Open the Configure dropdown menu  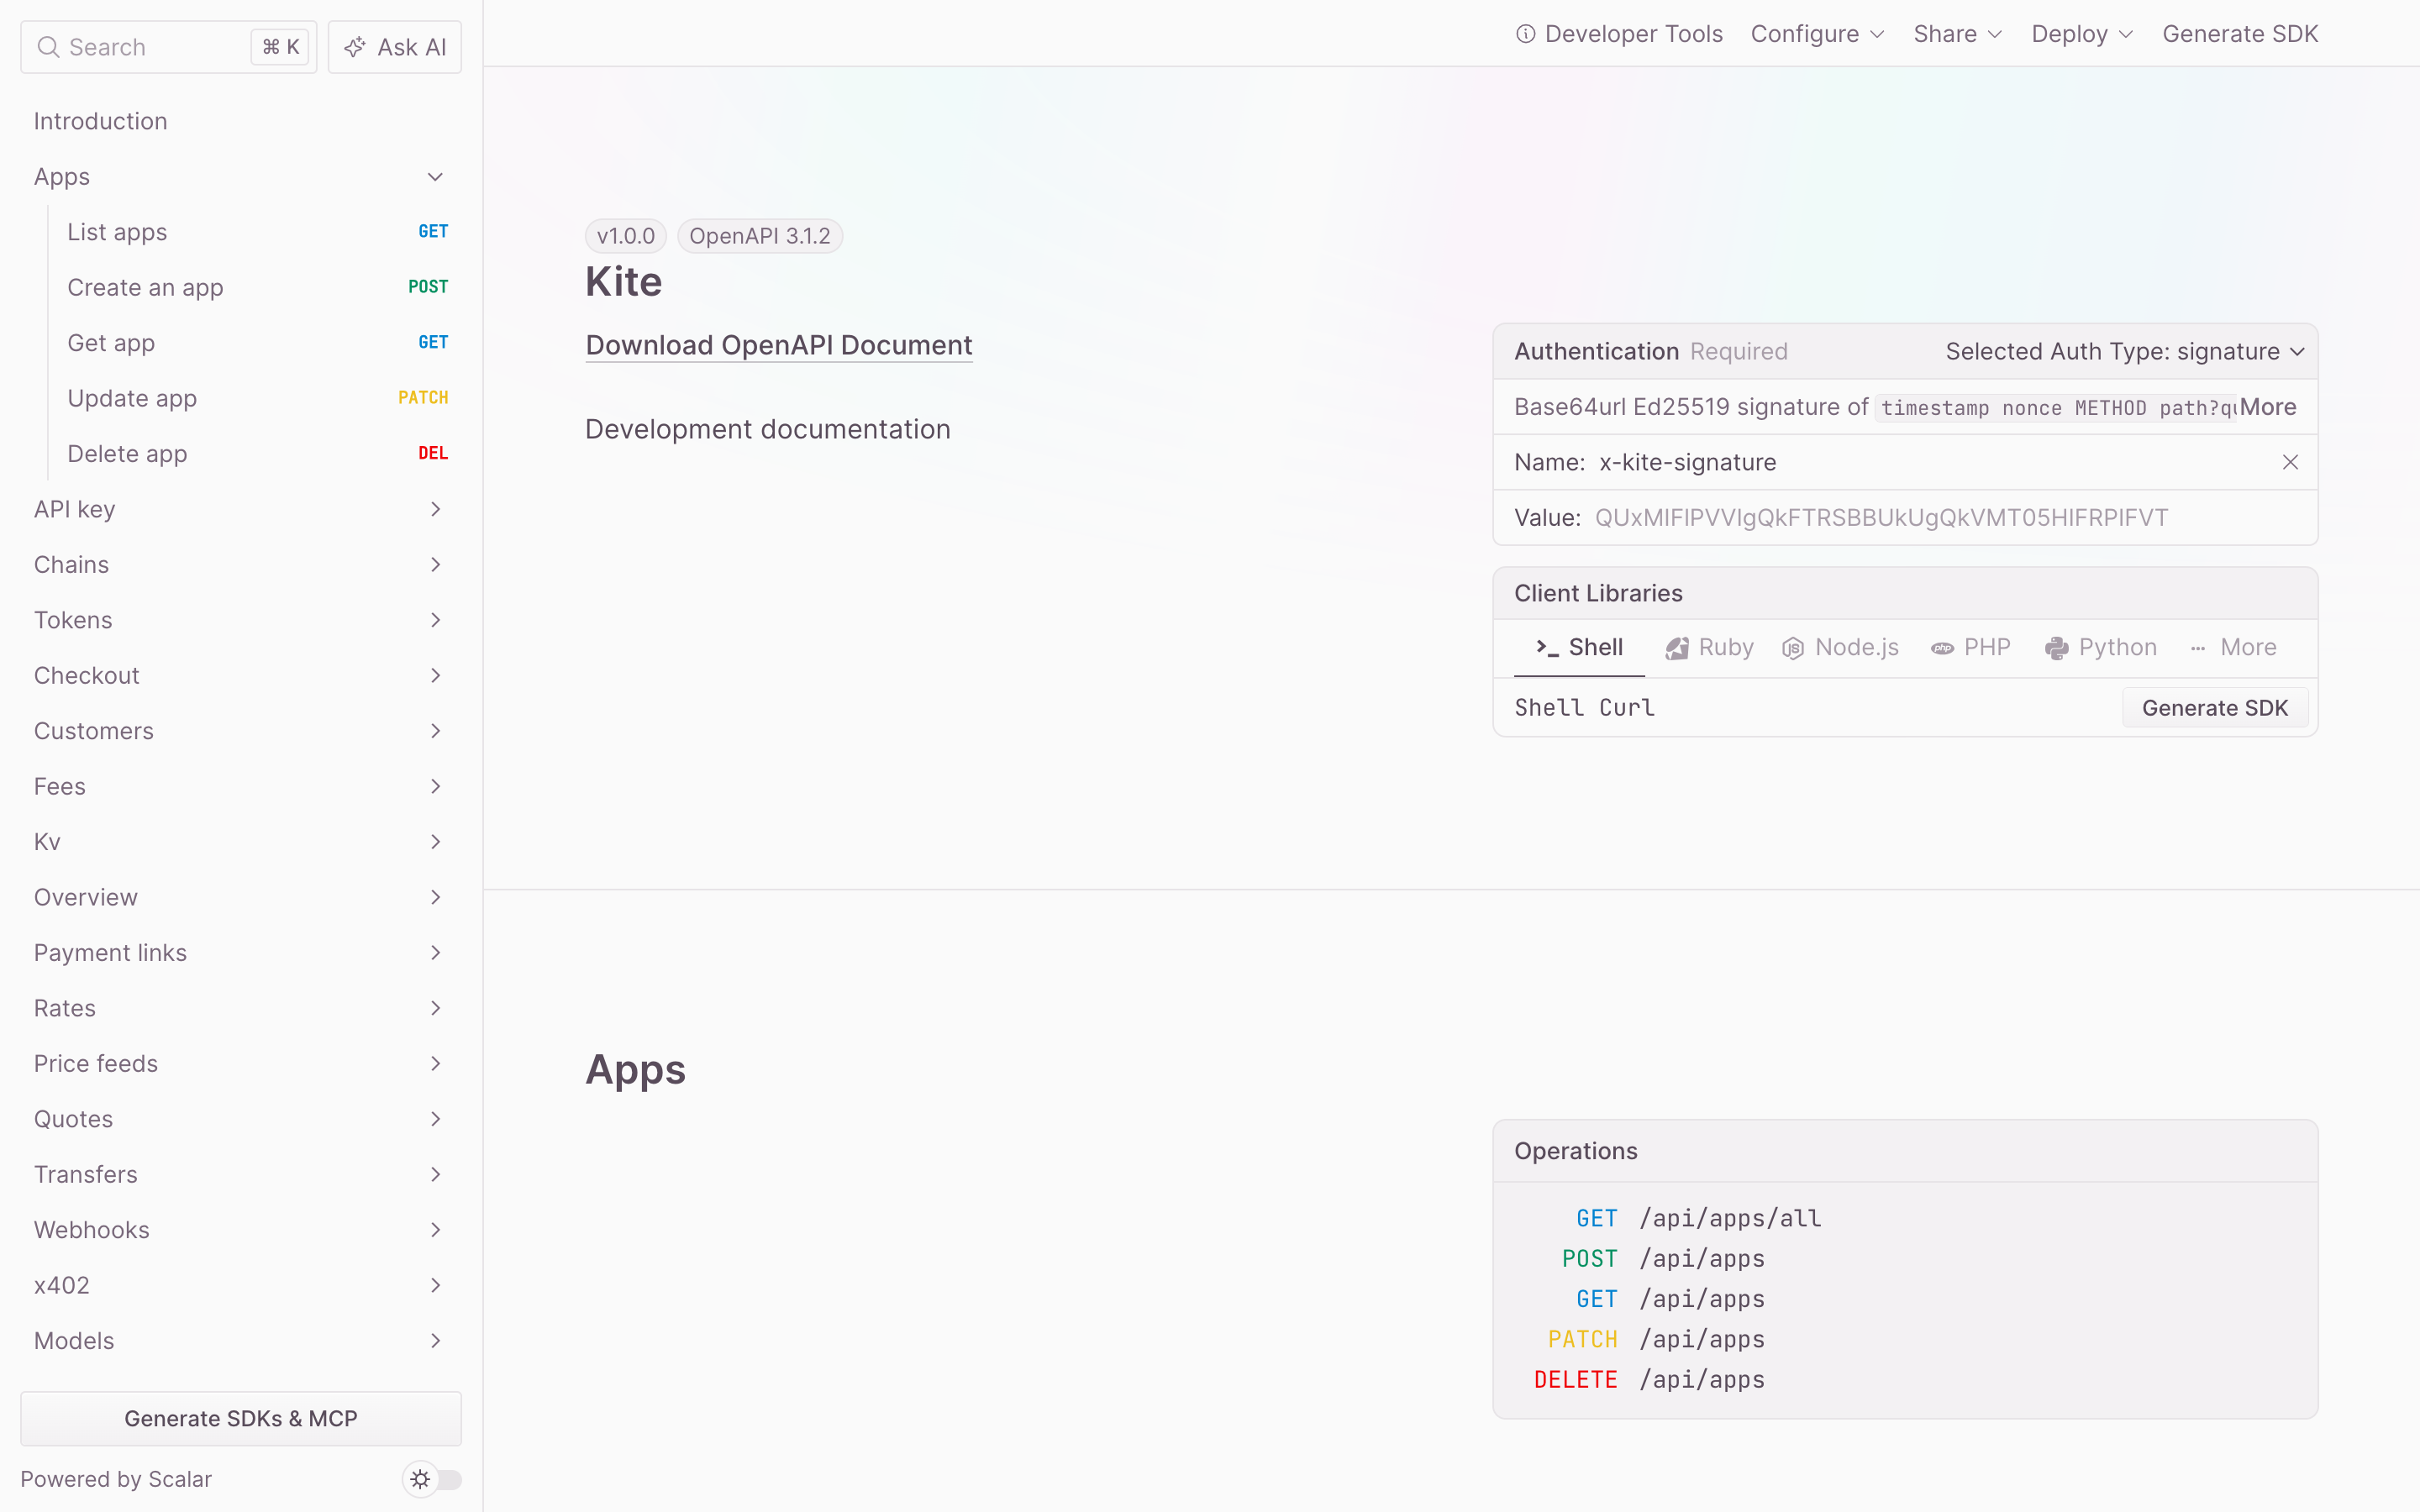[1817, 34]
